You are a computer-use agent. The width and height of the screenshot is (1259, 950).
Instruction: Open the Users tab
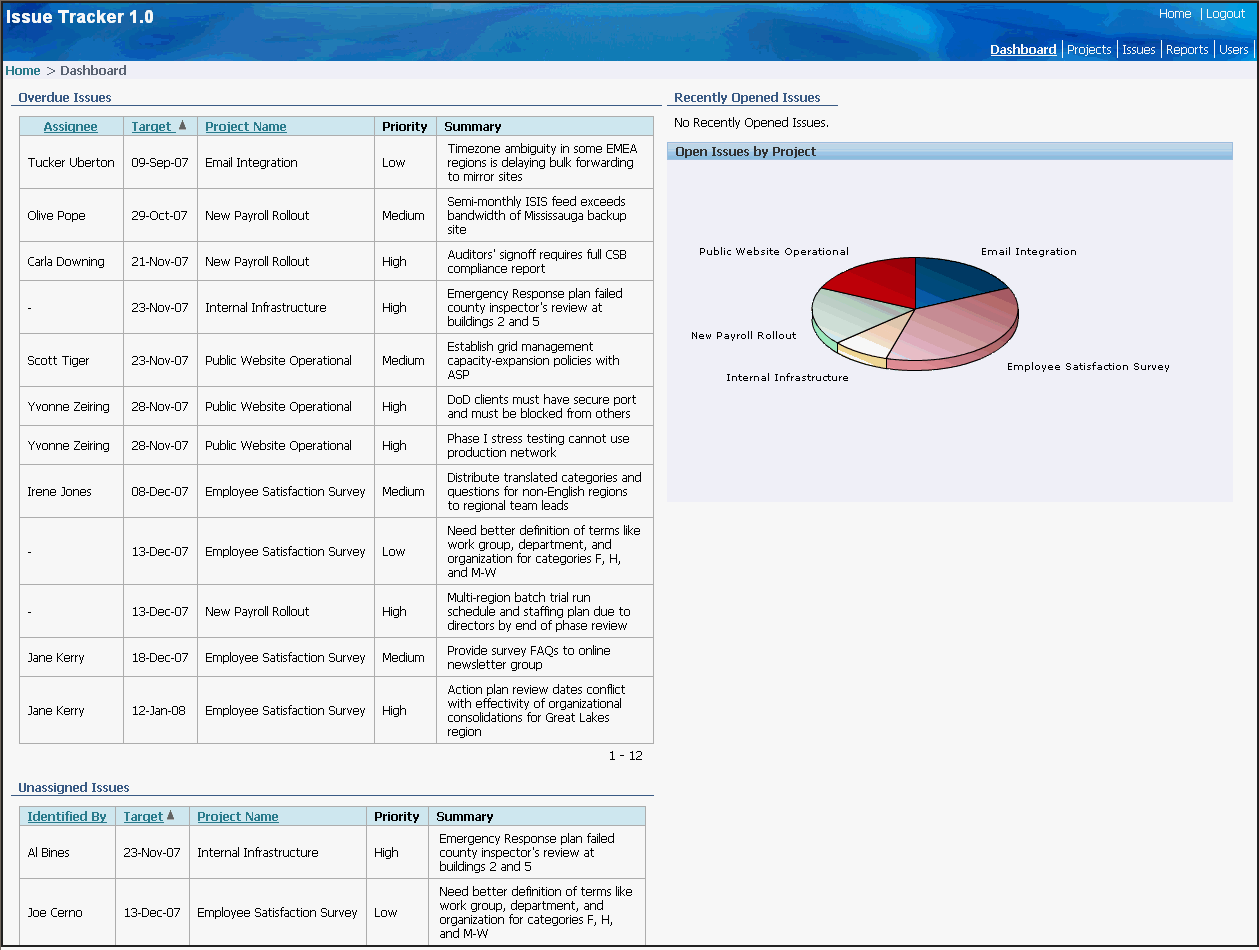[x=1233, y=49]
